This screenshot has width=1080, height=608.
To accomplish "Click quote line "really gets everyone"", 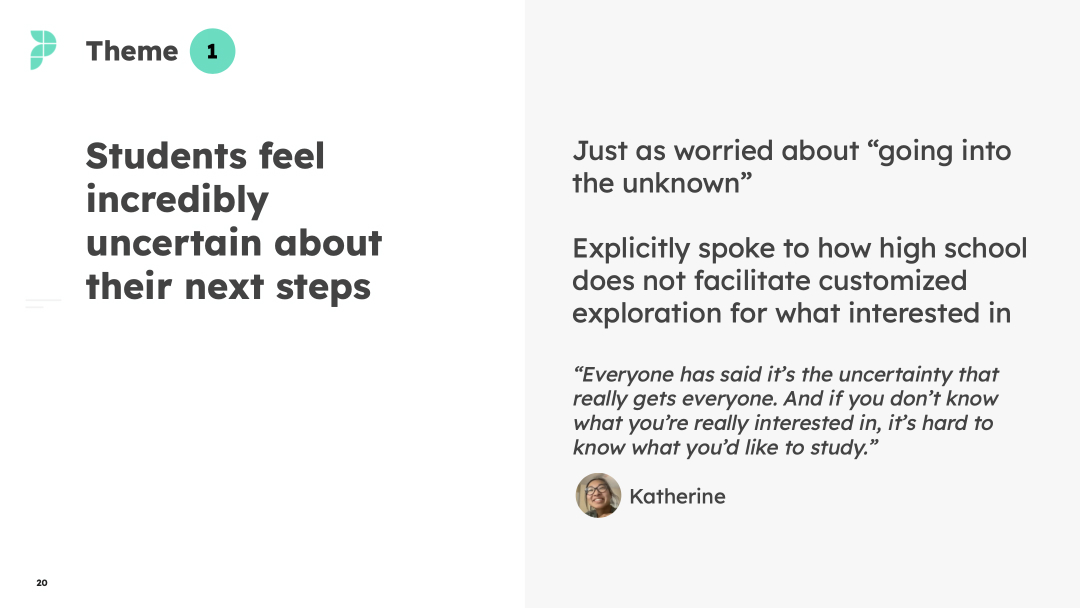I will point(785,399).
